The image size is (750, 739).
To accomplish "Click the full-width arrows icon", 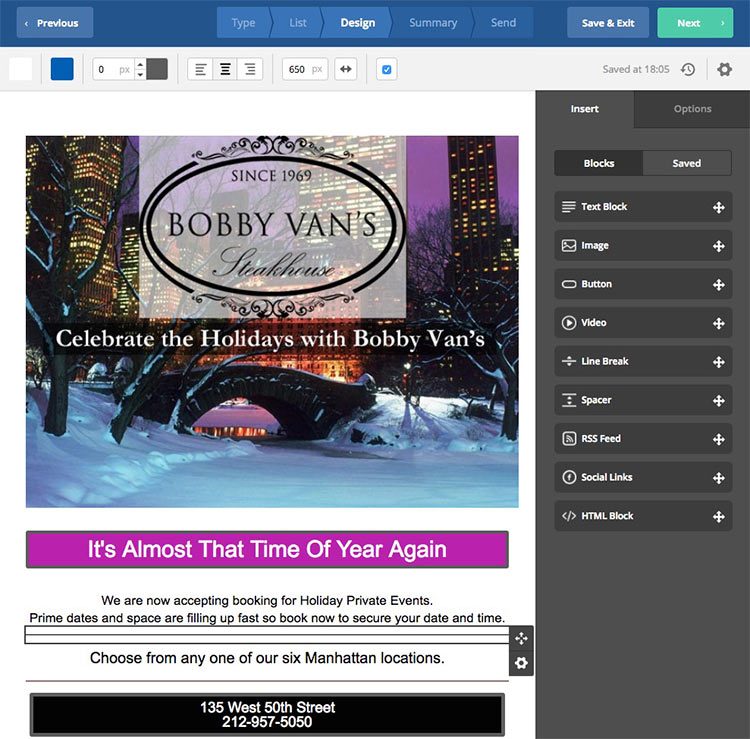I will 345,69.
